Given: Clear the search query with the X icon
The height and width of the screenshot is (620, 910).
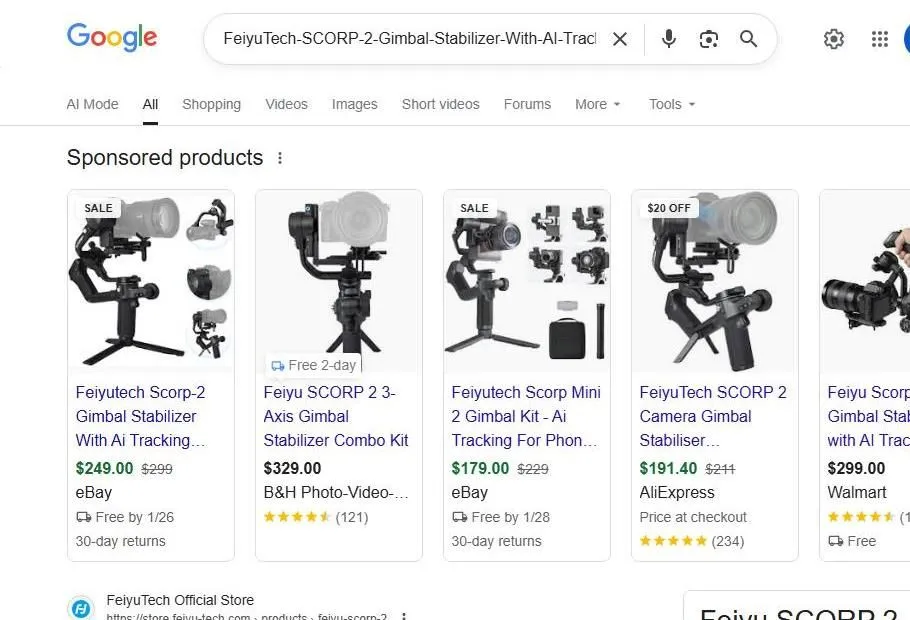Looking at the screenshot, I should click(620, 39).
